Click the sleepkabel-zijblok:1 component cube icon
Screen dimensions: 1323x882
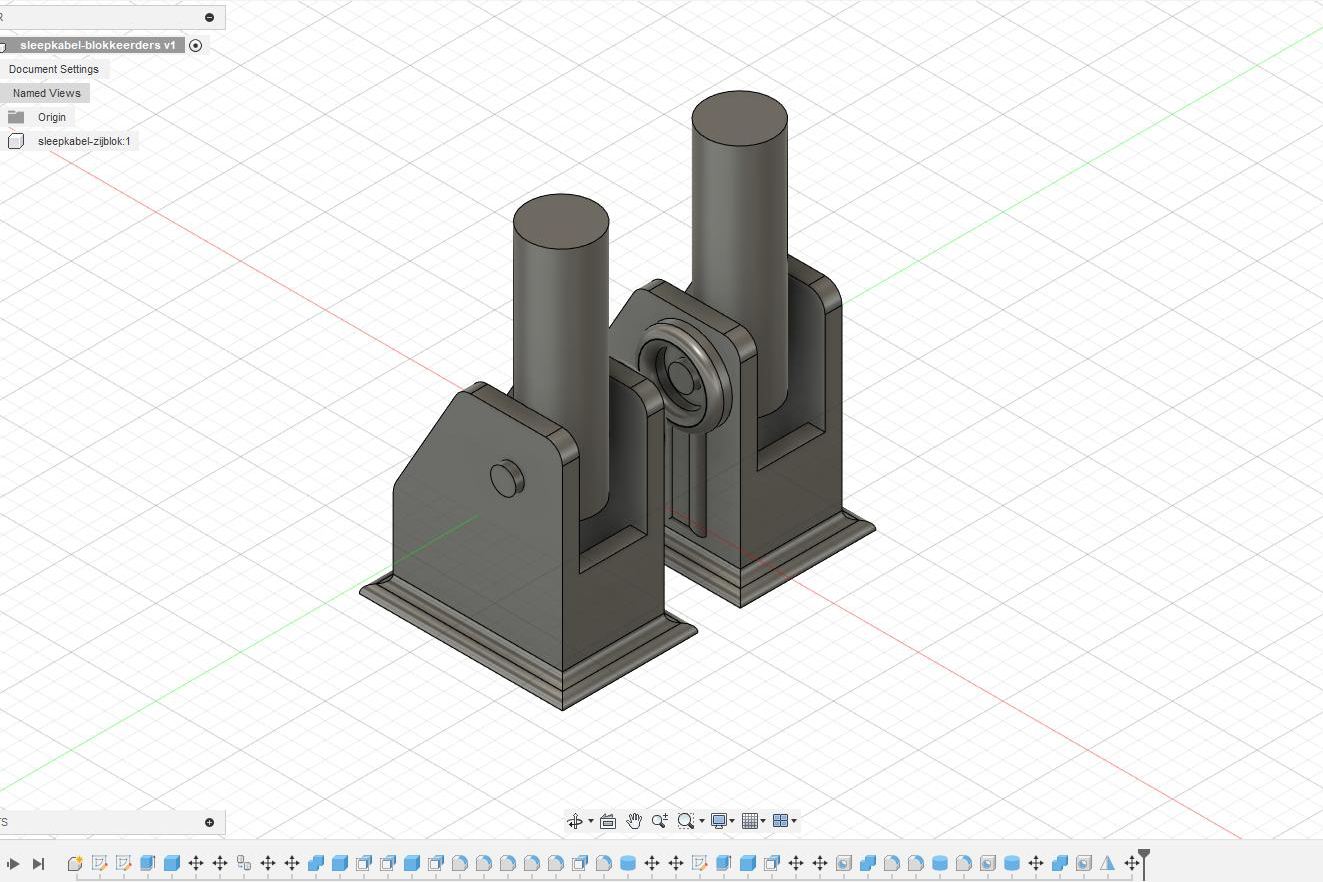pyautogui.click(x=16, y=141)
